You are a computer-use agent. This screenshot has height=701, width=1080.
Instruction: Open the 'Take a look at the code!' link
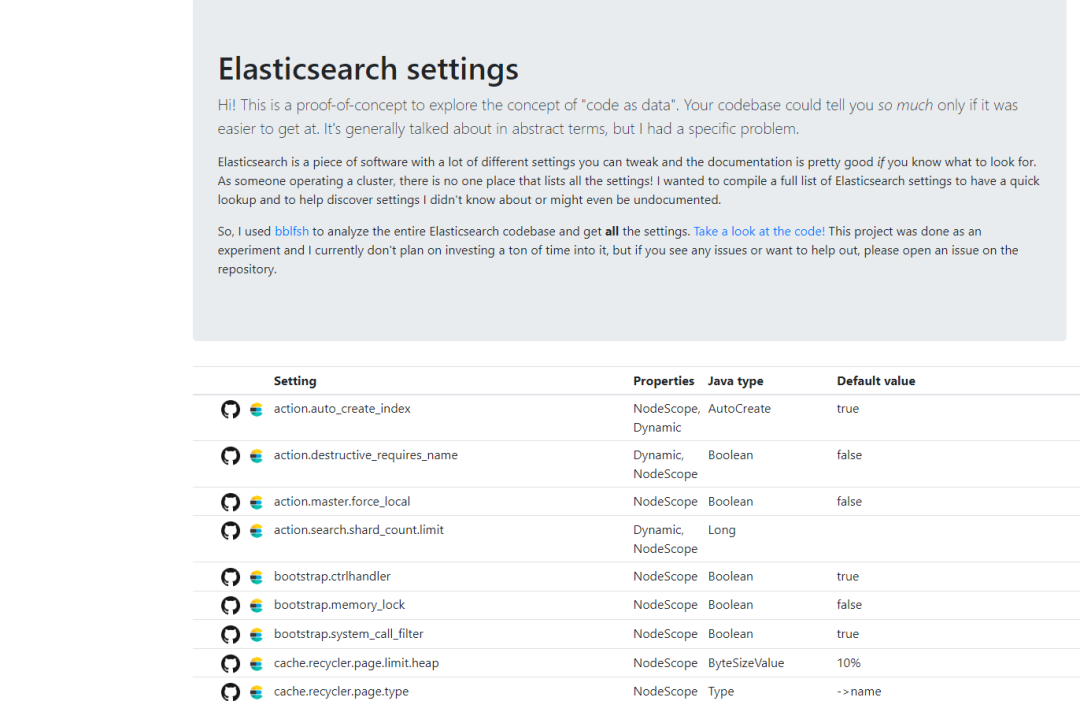click(759, 232)
